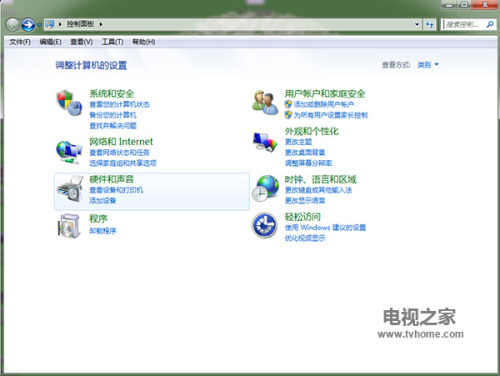Open the Clock, Language and Region globe icon
Screen dimensions: 500x376
(266, 188)
